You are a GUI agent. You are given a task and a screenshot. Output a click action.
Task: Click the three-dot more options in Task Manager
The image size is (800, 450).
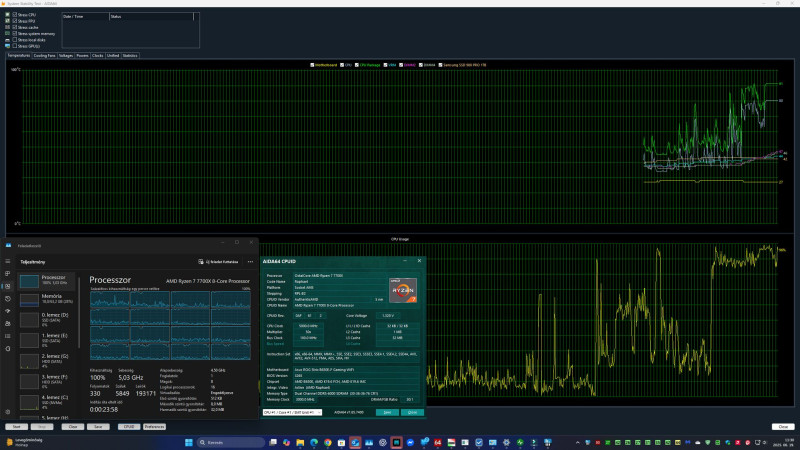pos(250,262)
